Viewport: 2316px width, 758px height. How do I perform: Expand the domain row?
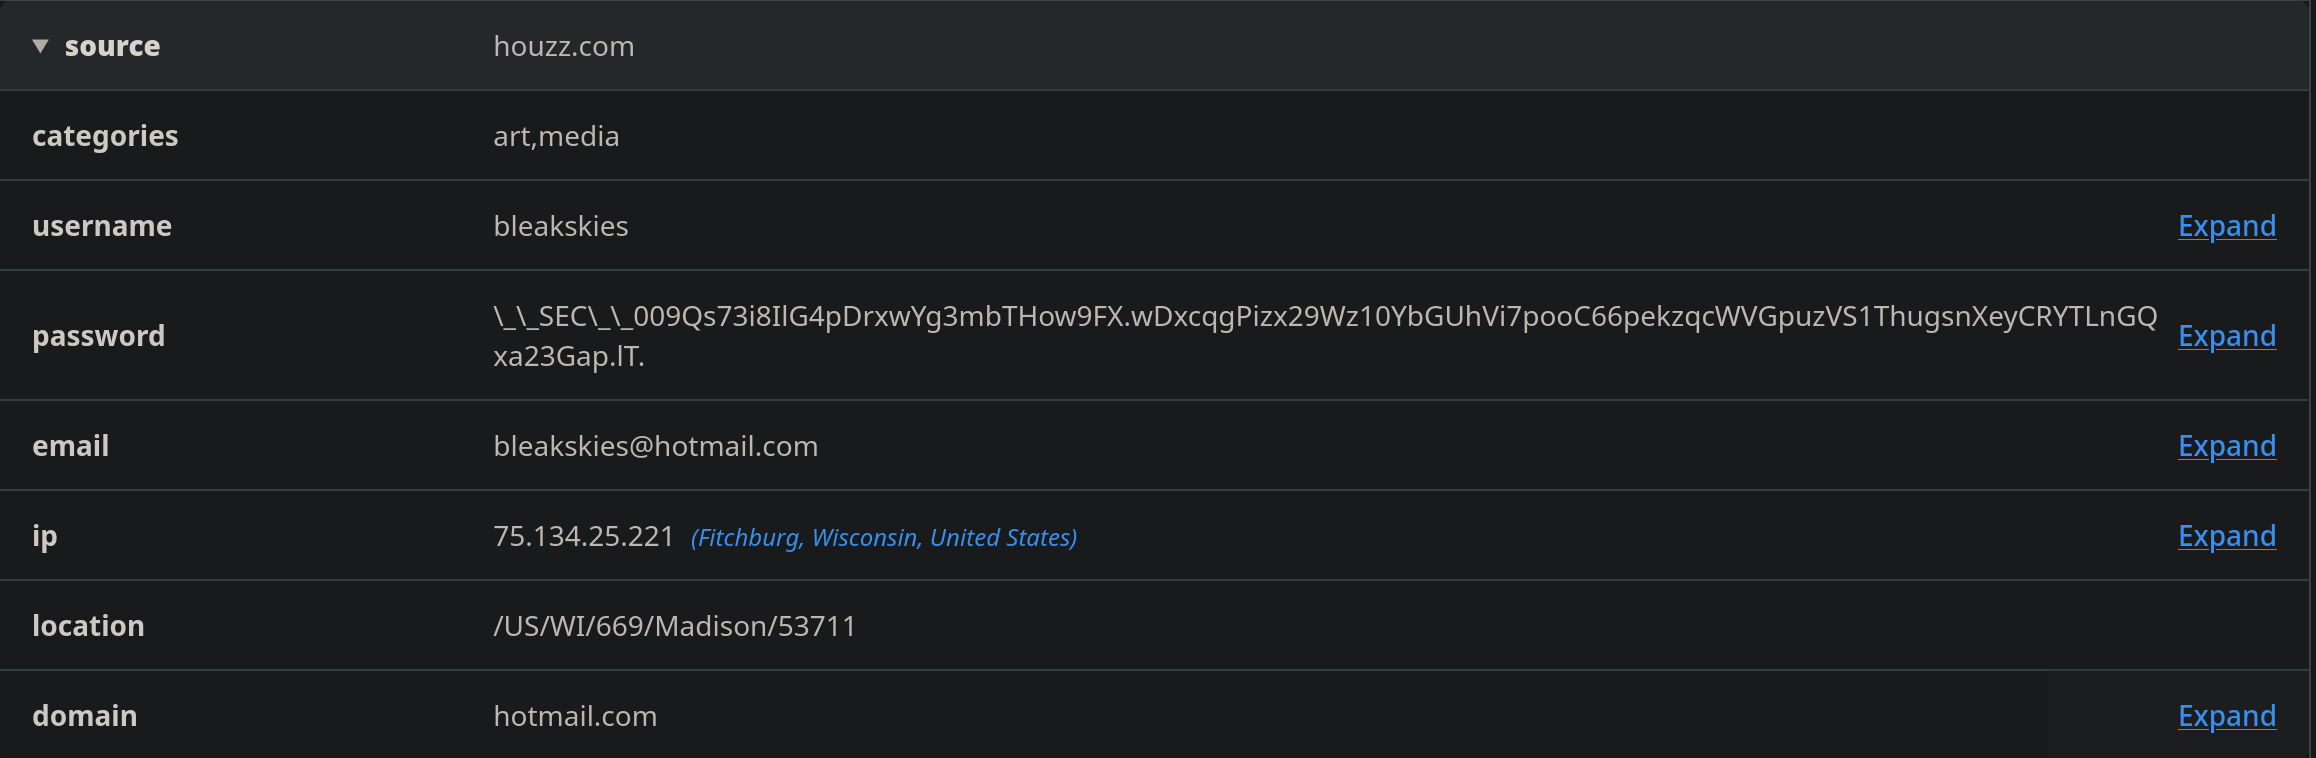(x=2226, y=716)
